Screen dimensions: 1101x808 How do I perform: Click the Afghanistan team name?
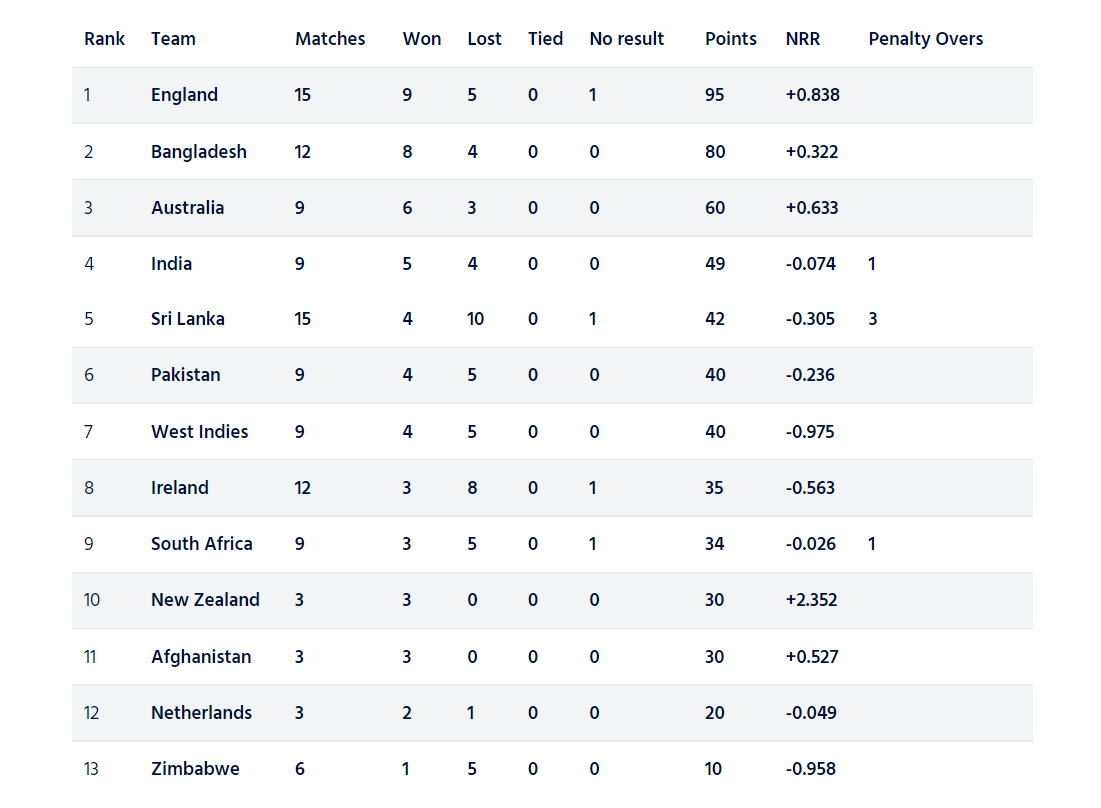(x=201, y=657)
